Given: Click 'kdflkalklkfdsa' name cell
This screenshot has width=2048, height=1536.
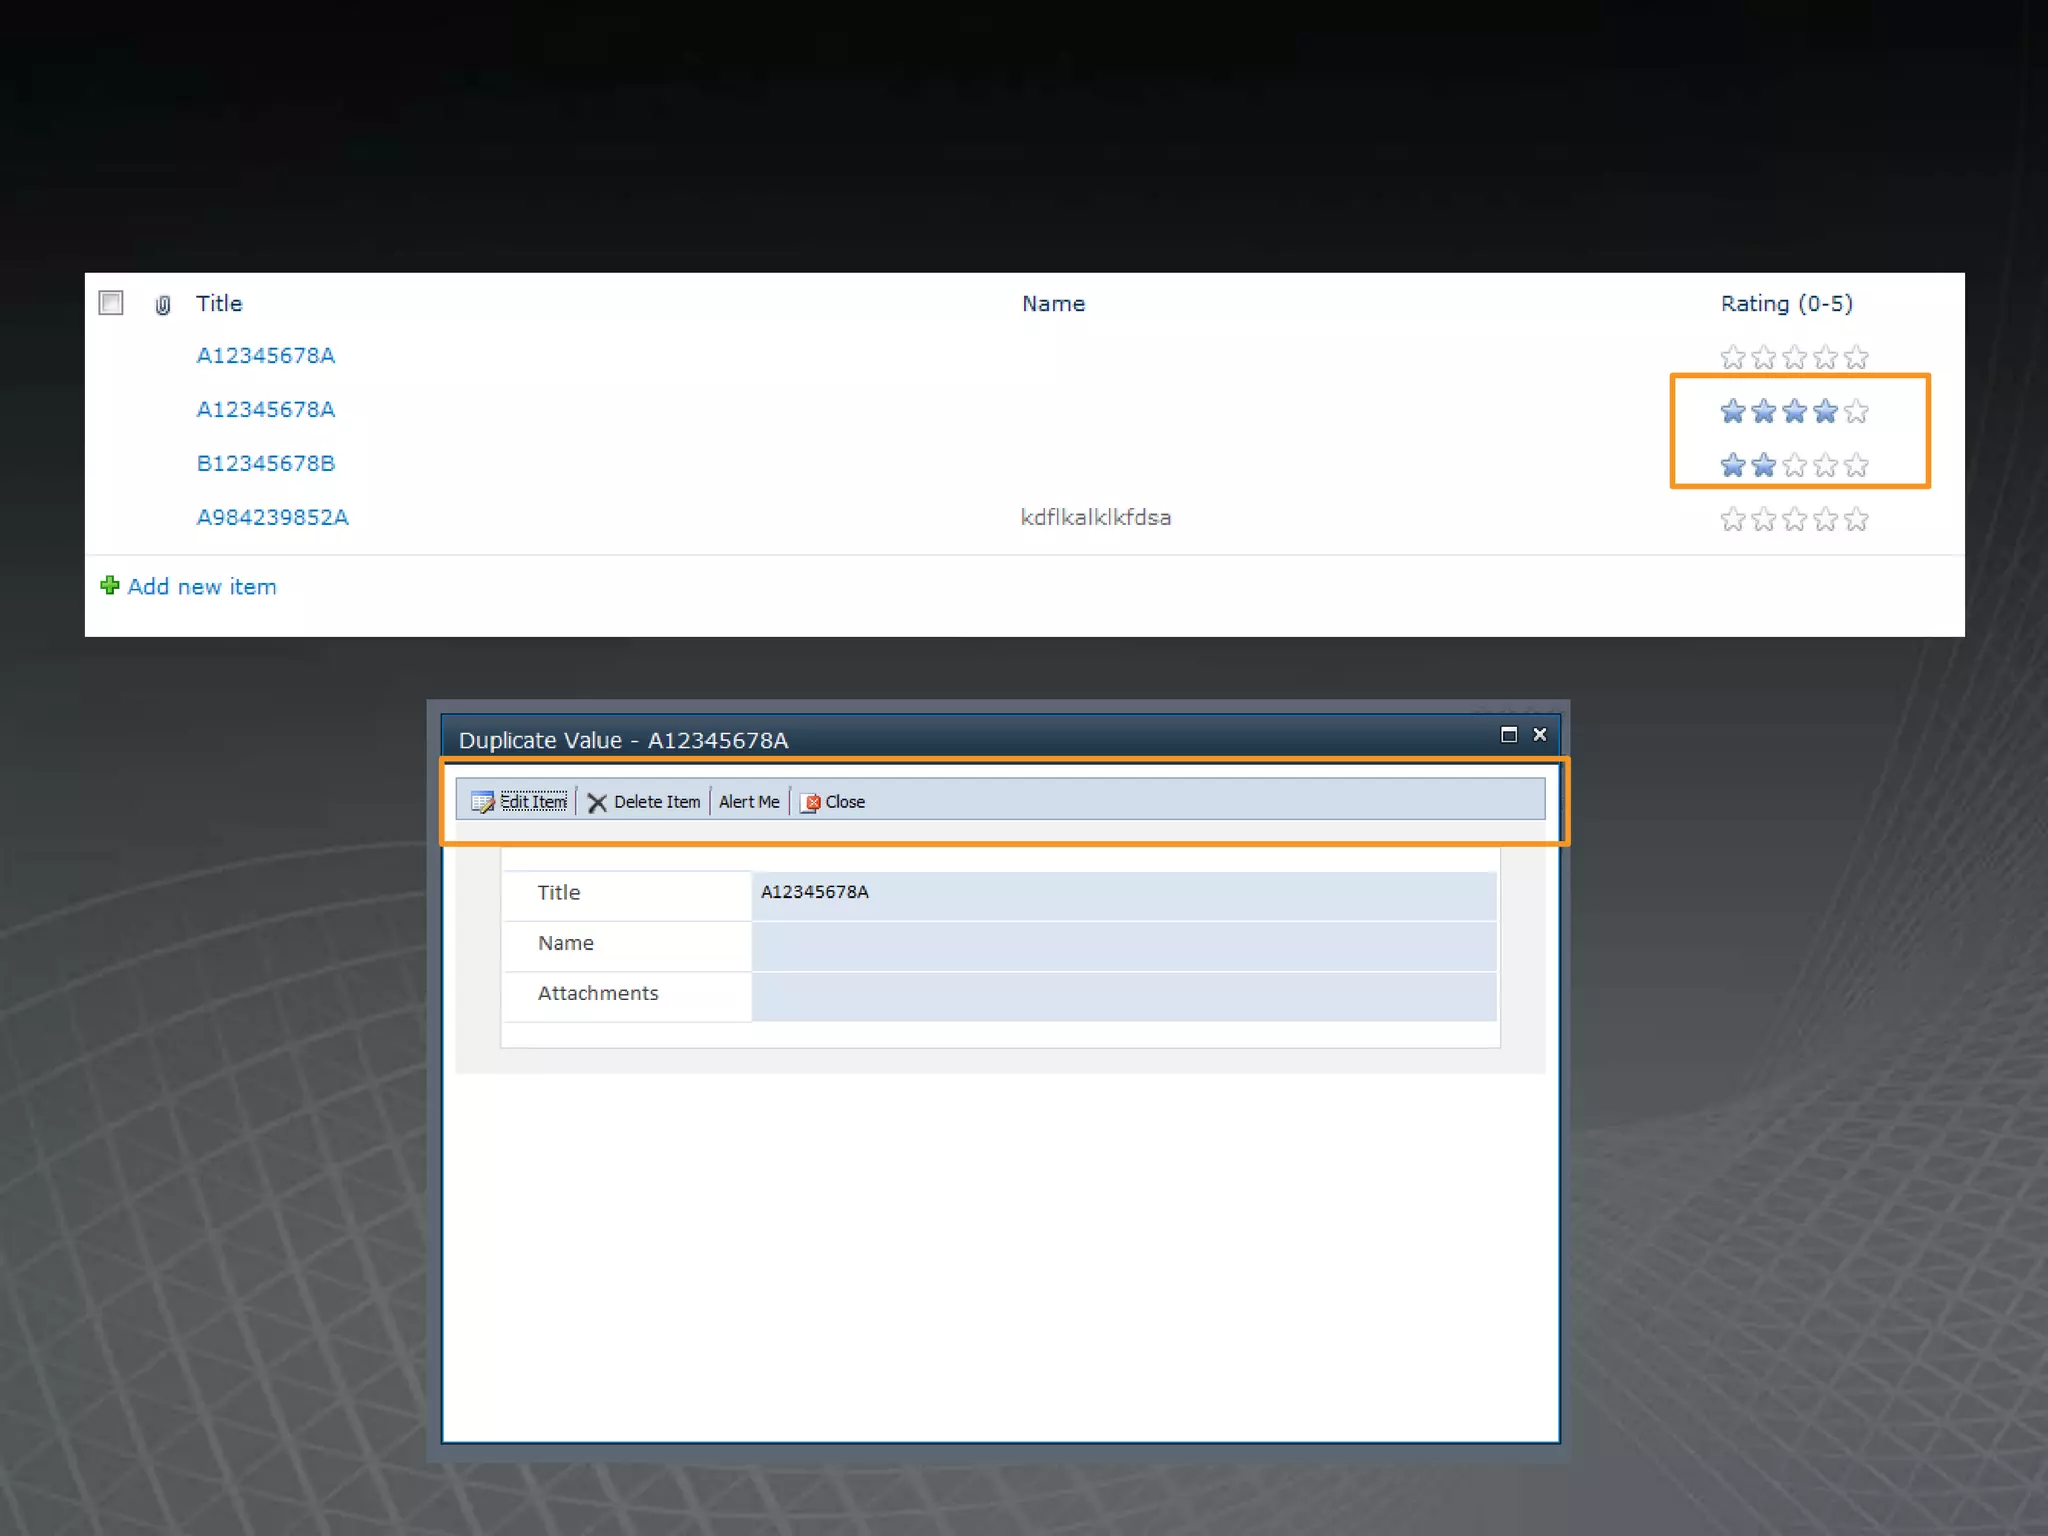Looking at the screenshot, I should (1095, 518).
